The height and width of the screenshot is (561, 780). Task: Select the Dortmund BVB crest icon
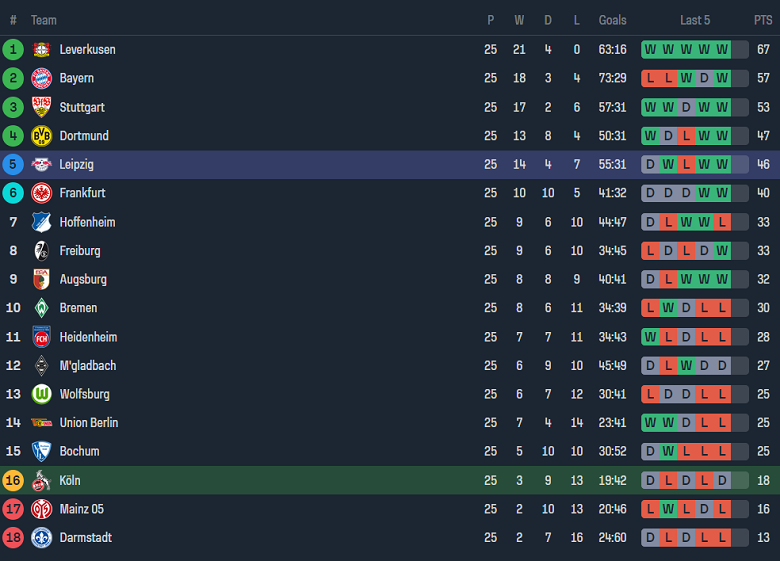click(x=41, y=136)
